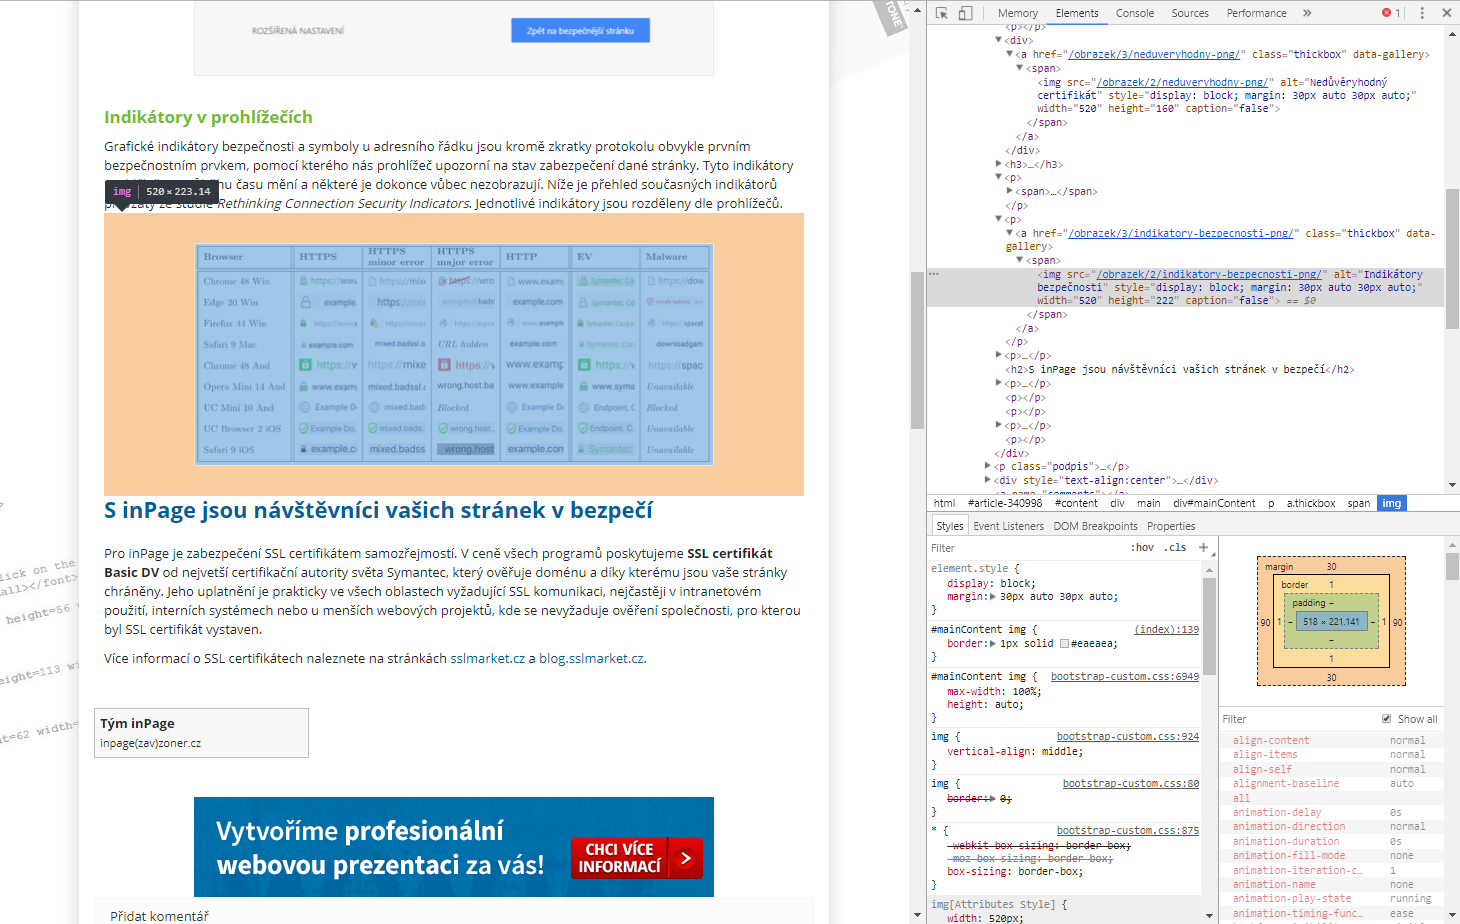
Task: Open the red error count indicator
Action: pyautogui.click(x=1391, y=13)
